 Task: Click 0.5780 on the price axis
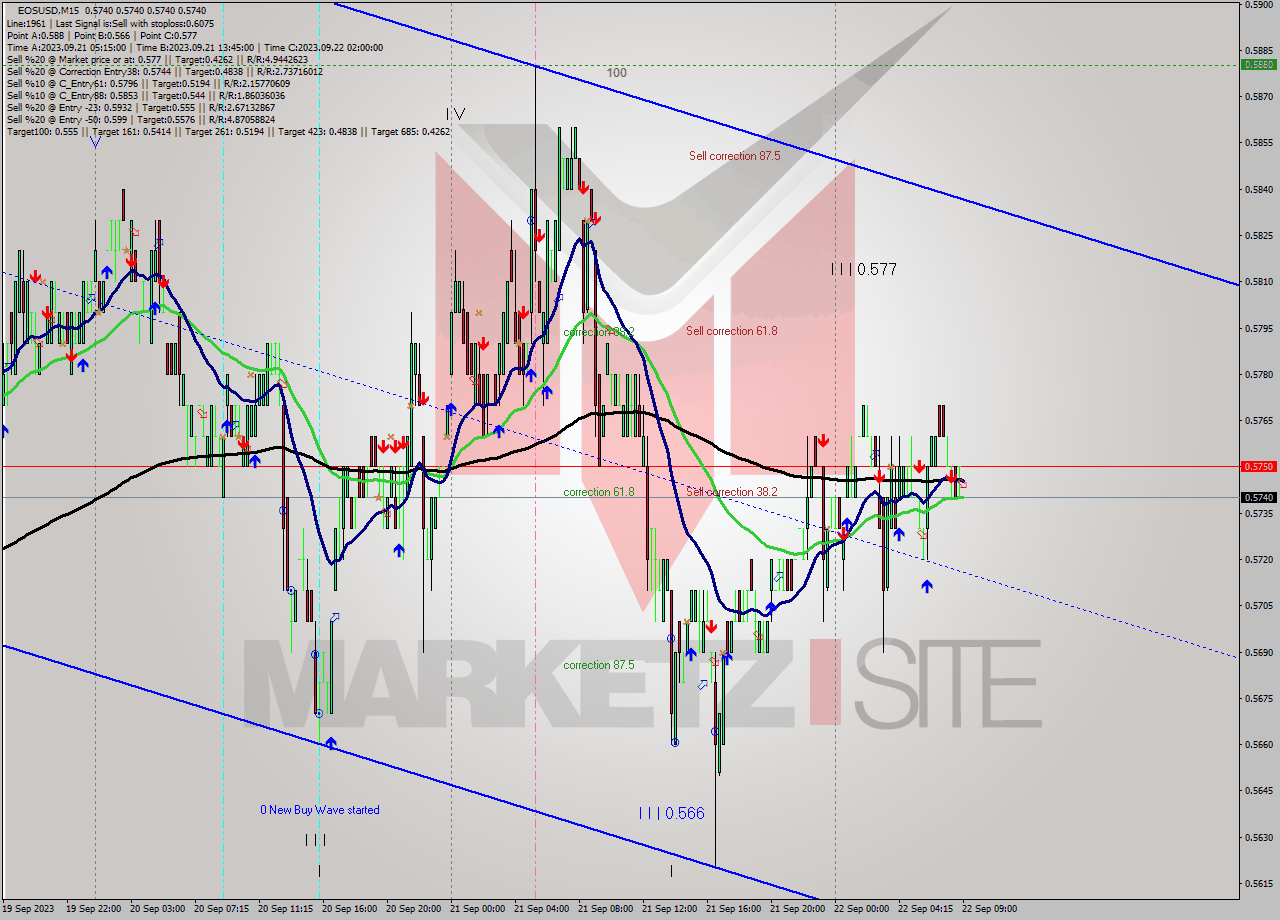tap(1258, 375)
